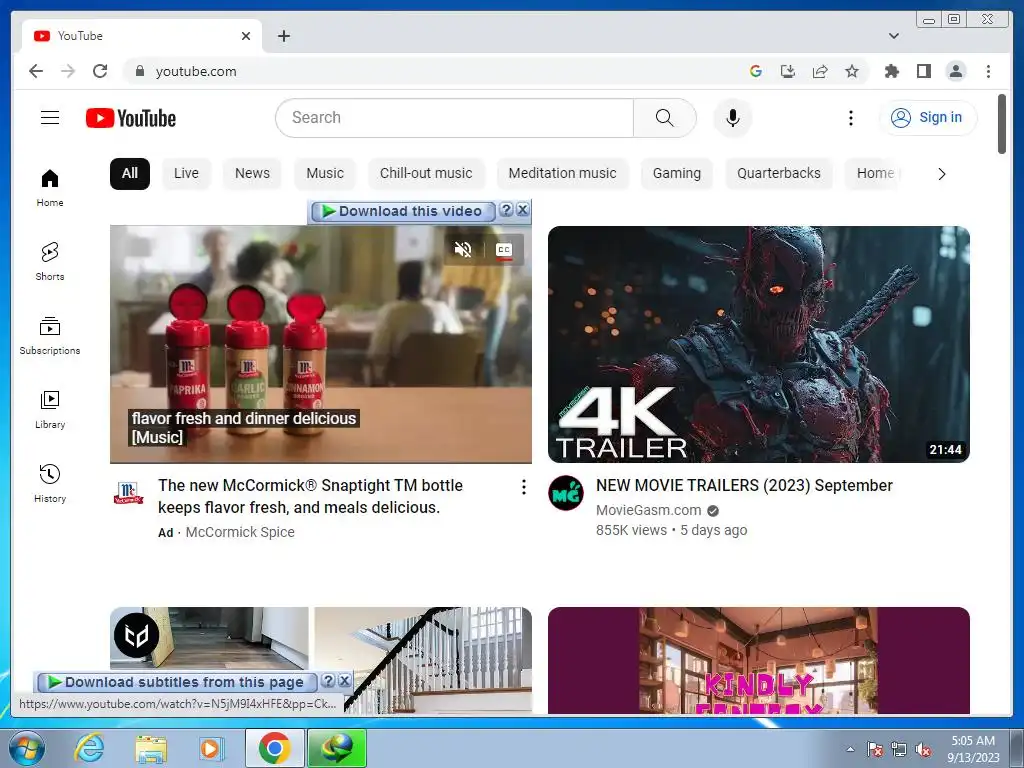Open the Chrome profile avatar
This screenshot has width=1024, height=768.
pos(955,71)
